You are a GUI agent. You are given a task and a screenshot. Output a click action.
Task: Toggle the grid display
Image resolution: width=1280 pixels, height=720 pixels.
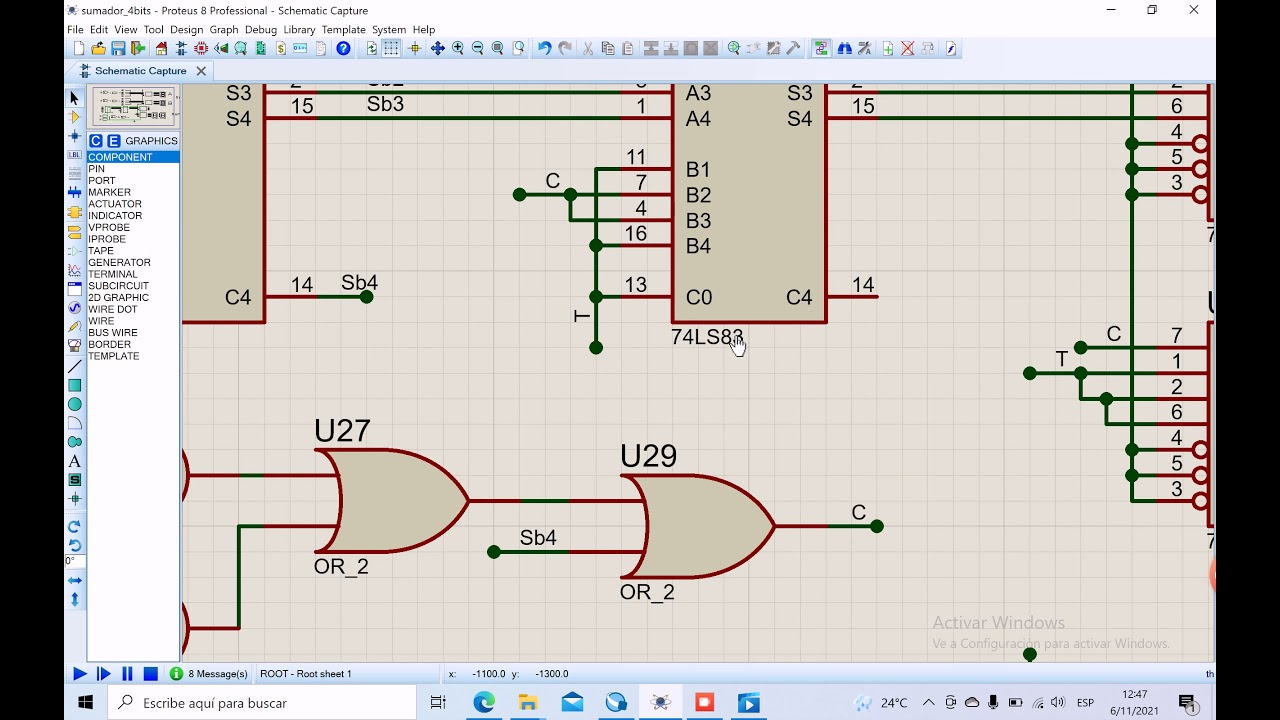pos(391,48)
